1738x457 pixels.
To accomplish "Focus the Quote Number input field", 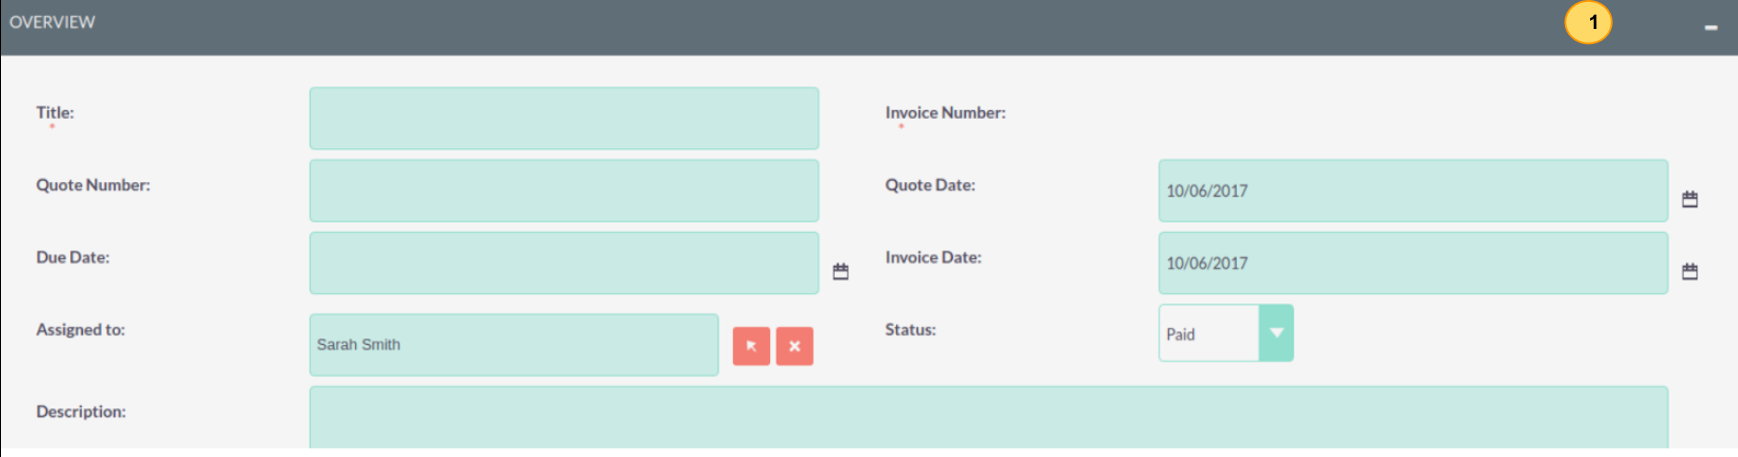I will click(563, 190).
